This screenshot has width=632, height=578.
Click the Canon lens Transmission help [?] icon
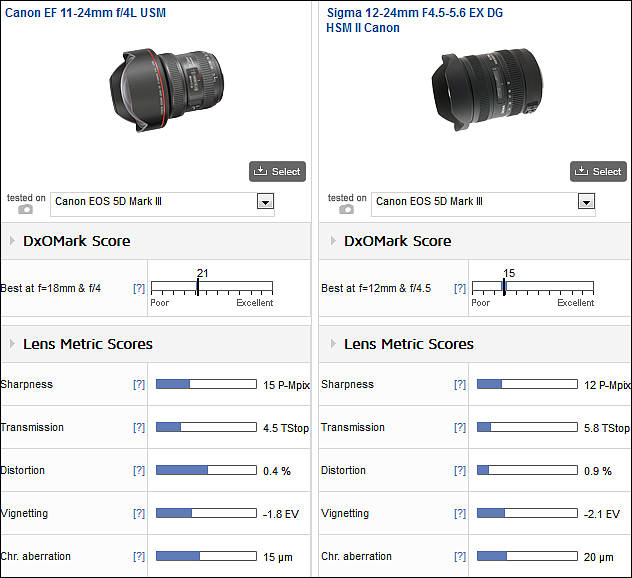(x=139, y=428)
